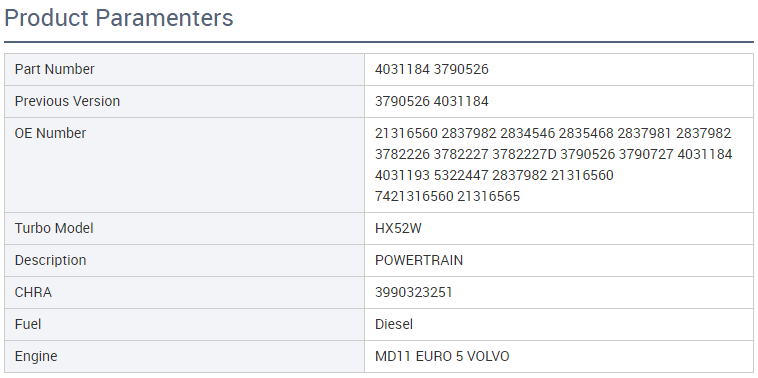Select the Description label cell

(184, 260)
